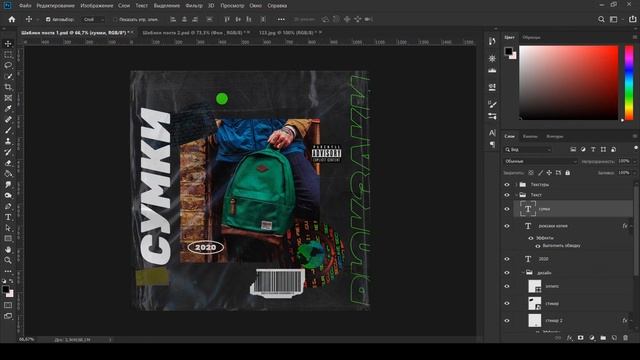Switch to the Образцы tab

pos(531,38)
